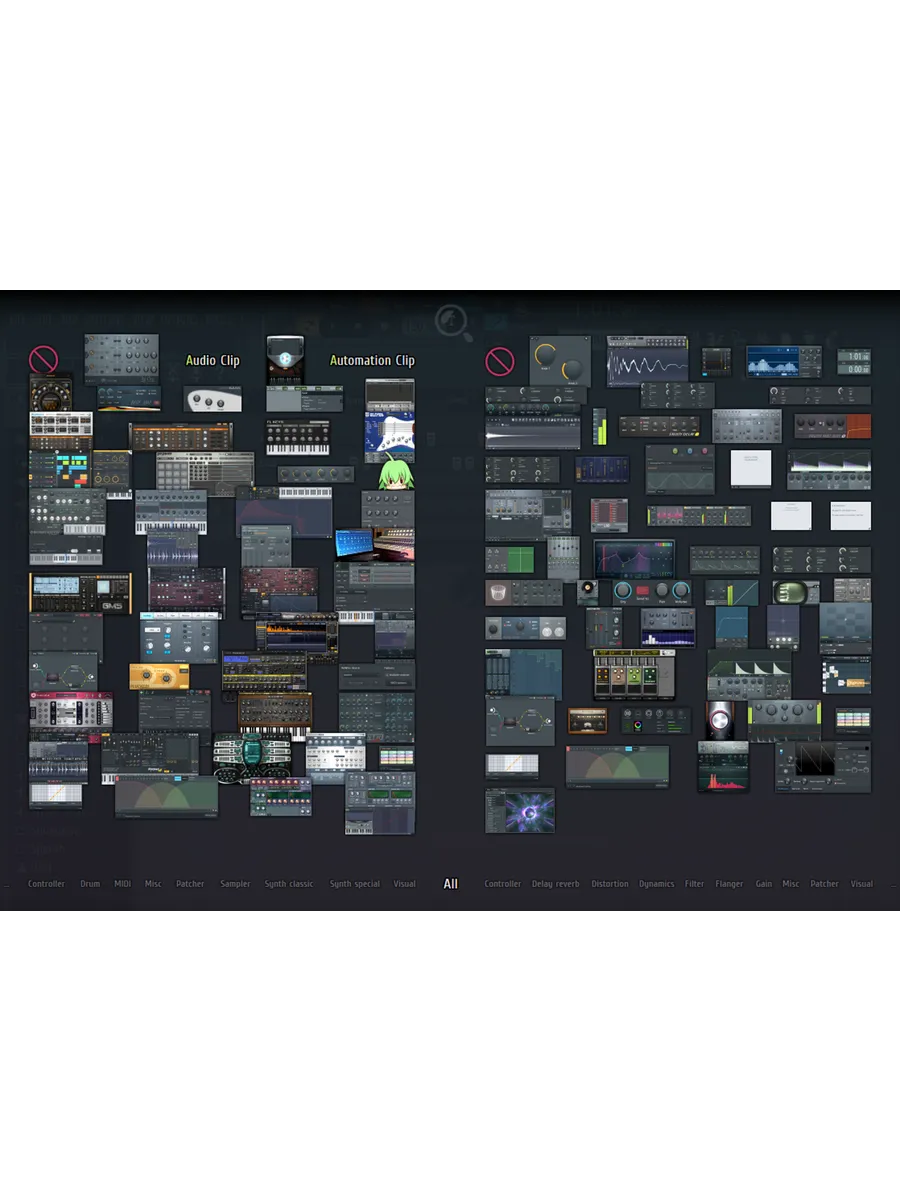This screenshot has height=1200, width=900.
Task: Select the red 'none' icon in generators panel
Action: point(43,360)
